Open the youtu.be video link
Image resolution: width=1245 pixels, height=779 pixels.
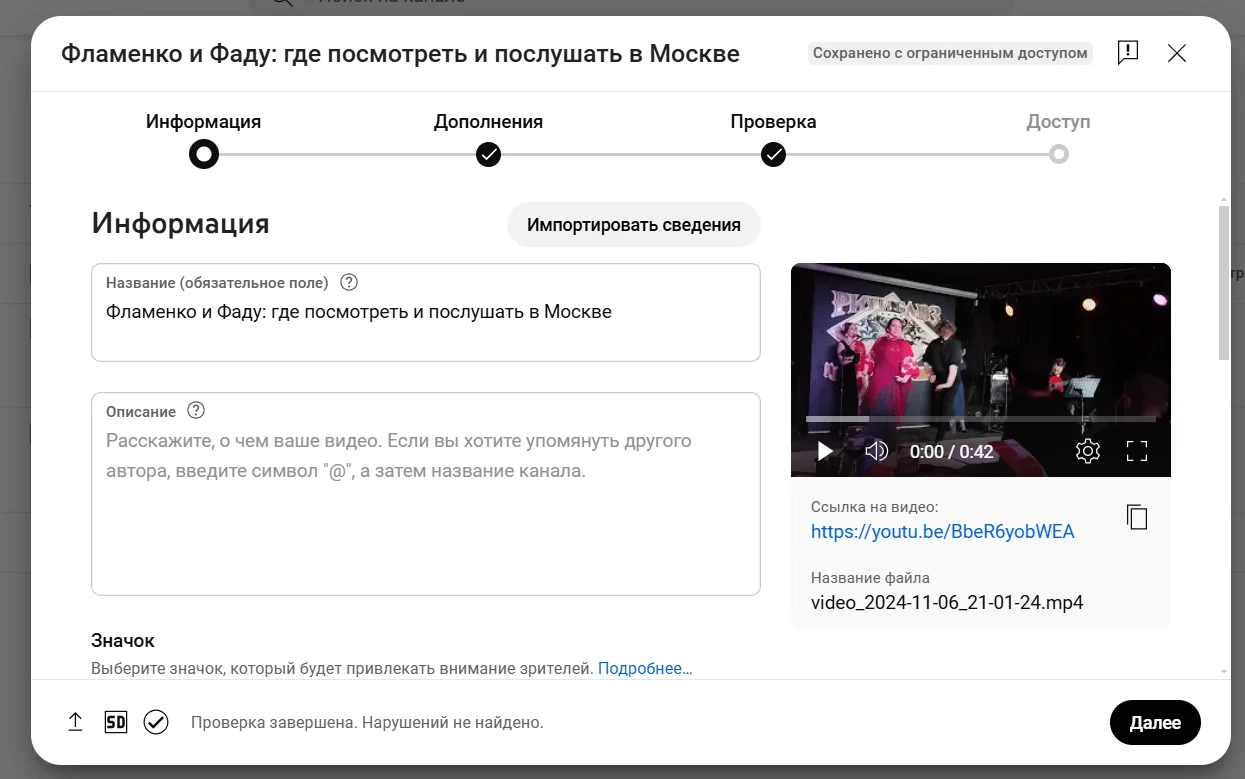click(943, 532)
